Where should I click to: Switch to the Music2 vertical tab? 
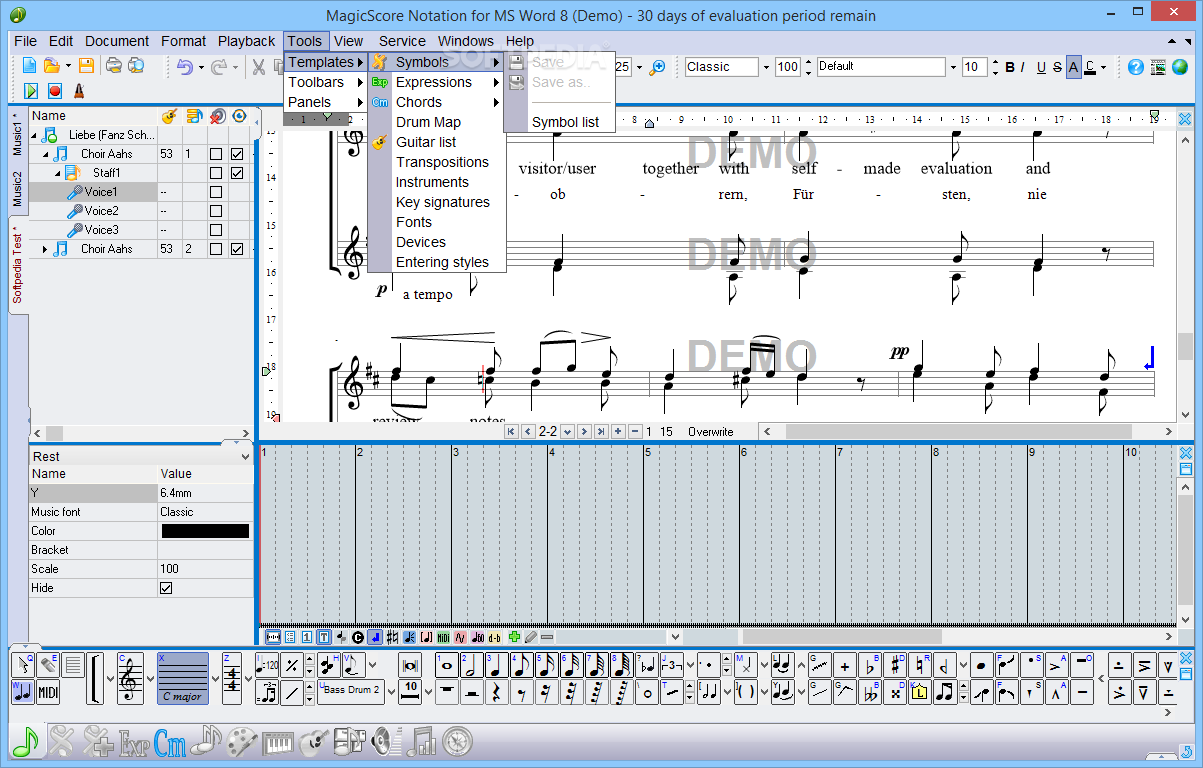tap(17, 188)
